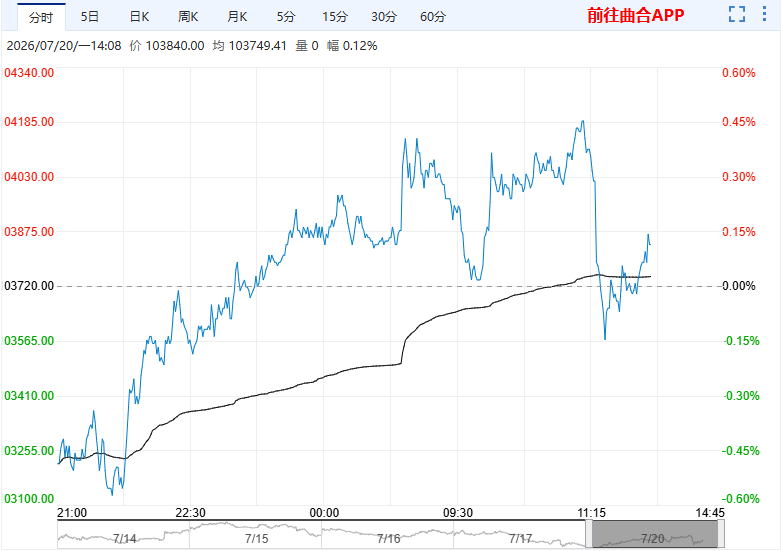Screen dimensions: 781x551
Task: Click the left handle of range selector
Action: click(589, 534)
